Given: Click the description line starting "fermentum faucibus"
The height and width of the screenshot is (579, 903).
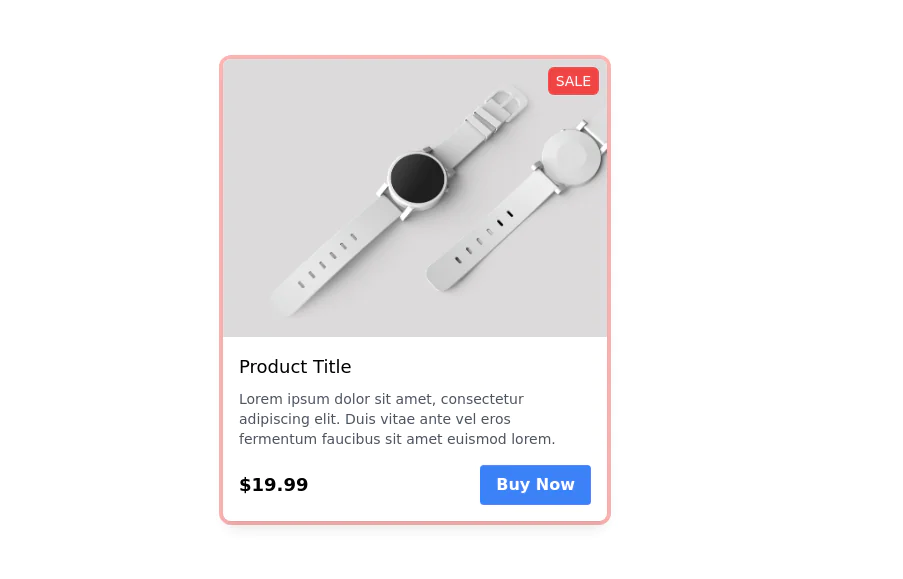Looking at the screenshot, I should click(x=396, y=439).
